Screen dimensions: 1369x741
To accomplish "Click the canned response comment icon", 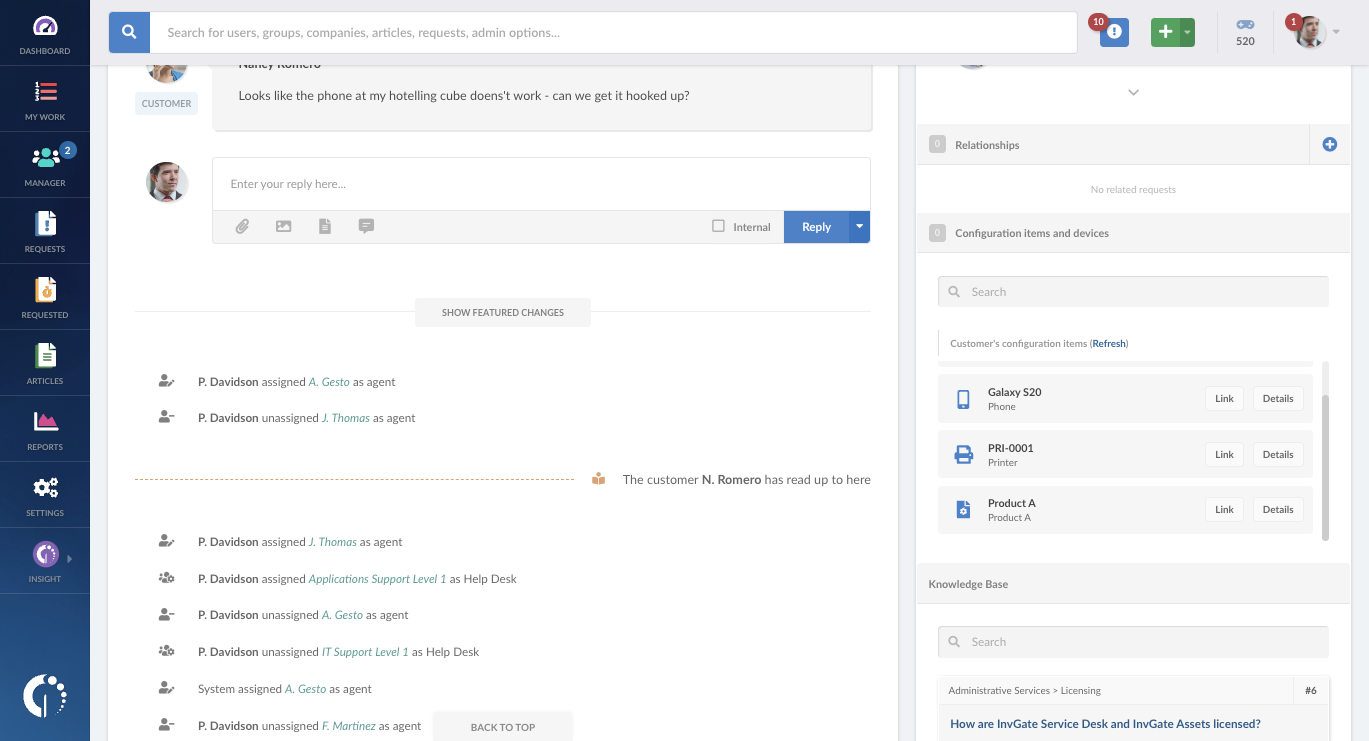I will pos(366,227).
